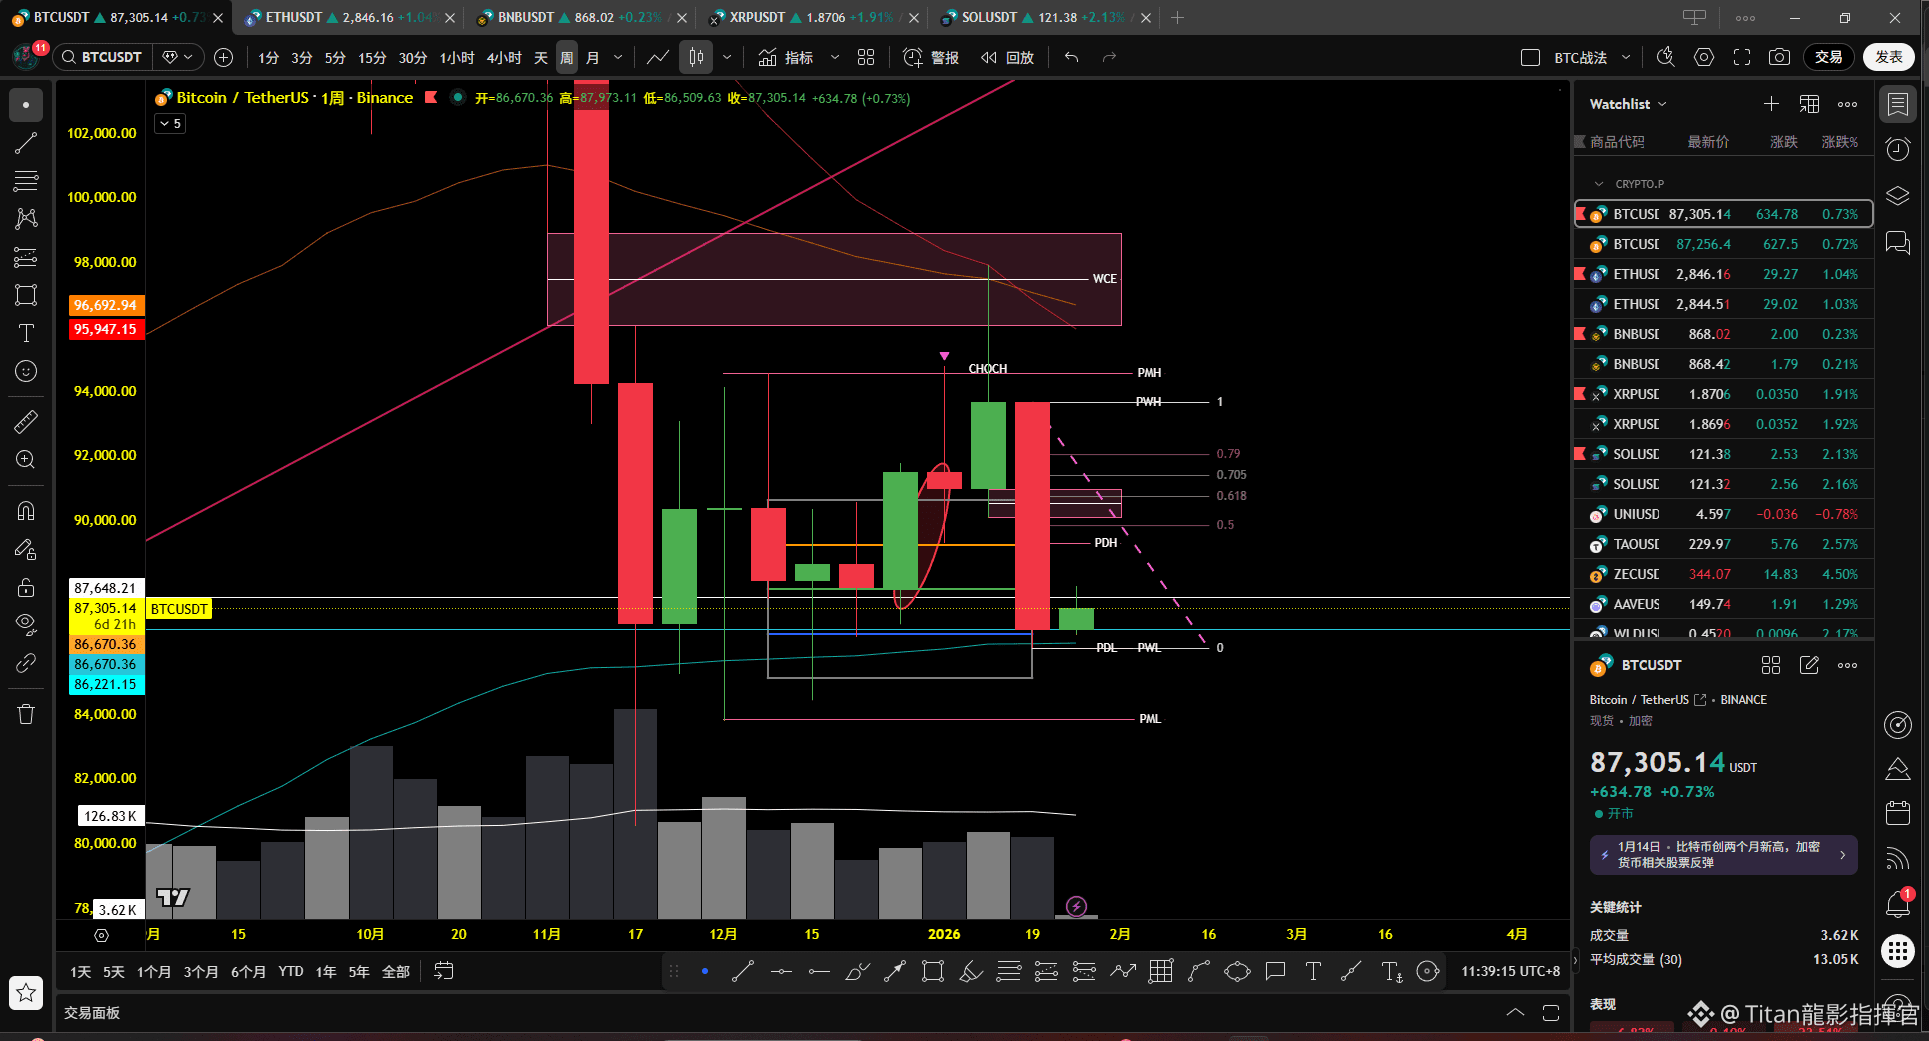The image size is (1929, 1041).
Task: Open the chart patterns tool group
Action: [x=26, y=219]
